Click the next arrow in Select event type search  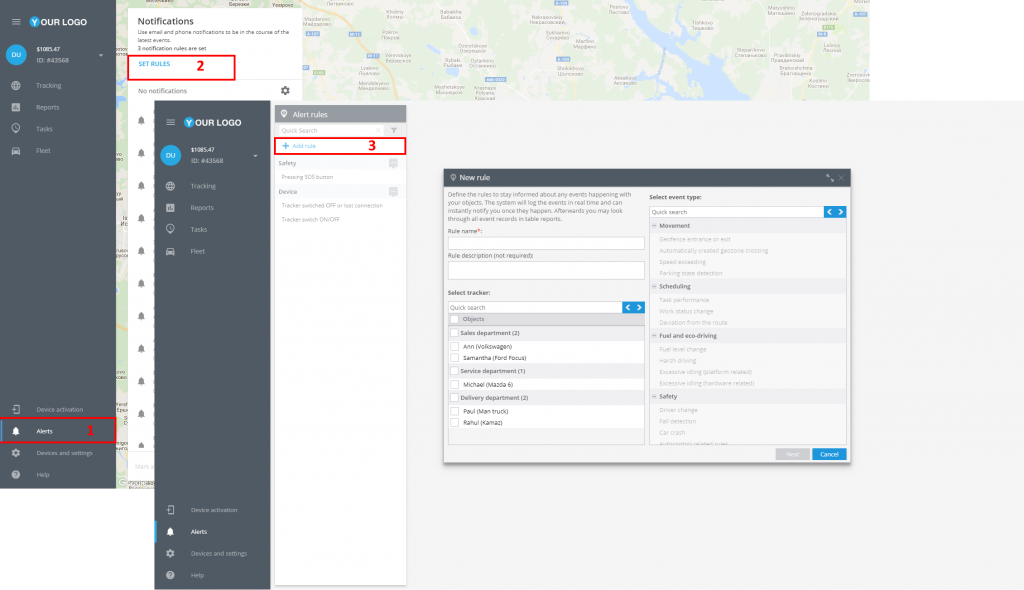click(841, 212)
